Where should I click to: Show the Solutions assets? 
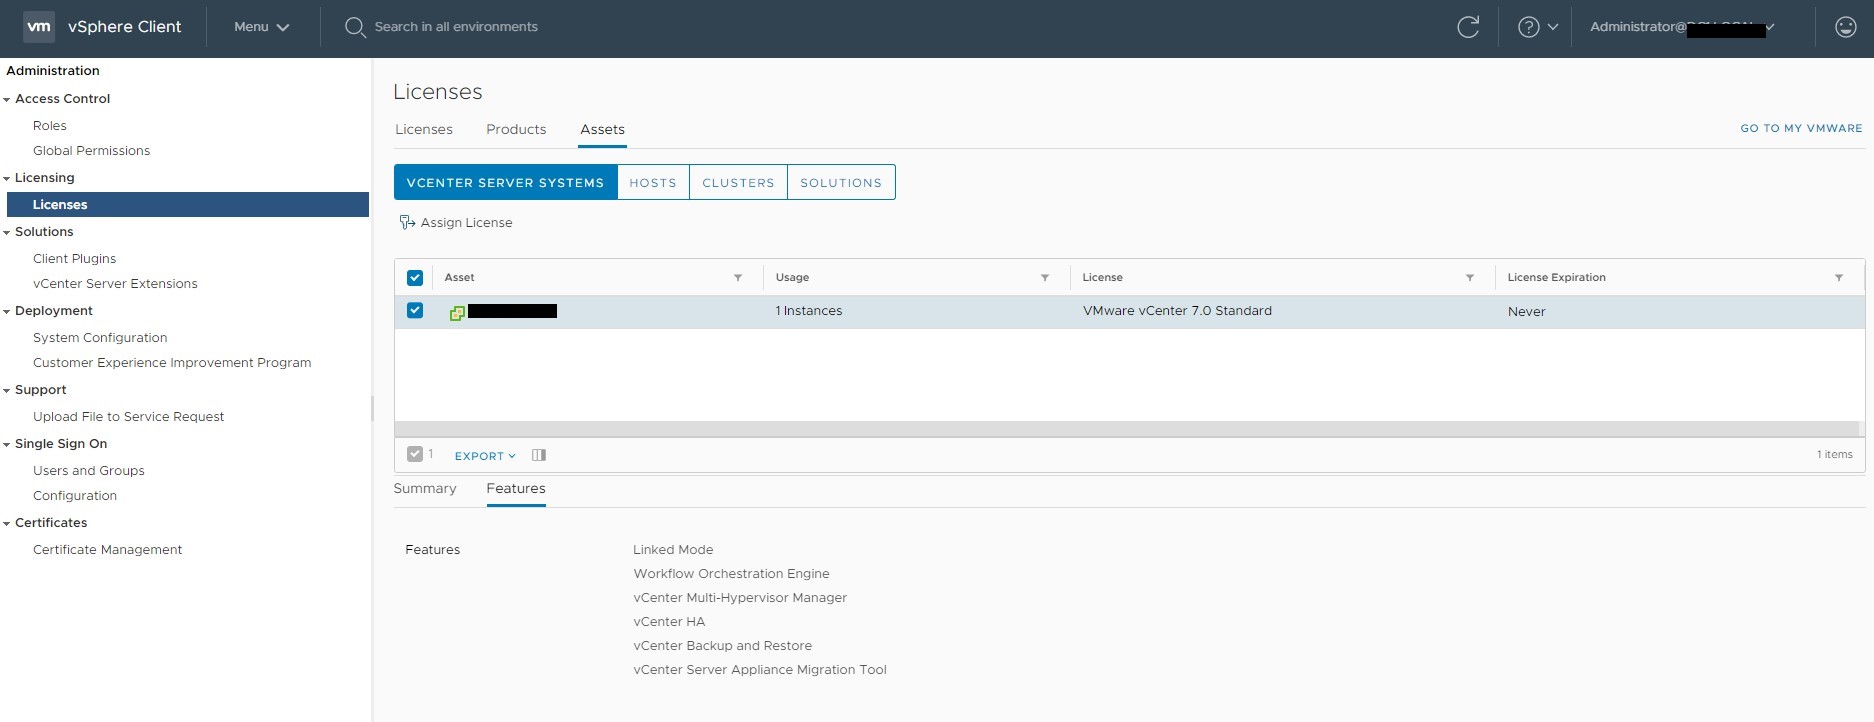841,182
